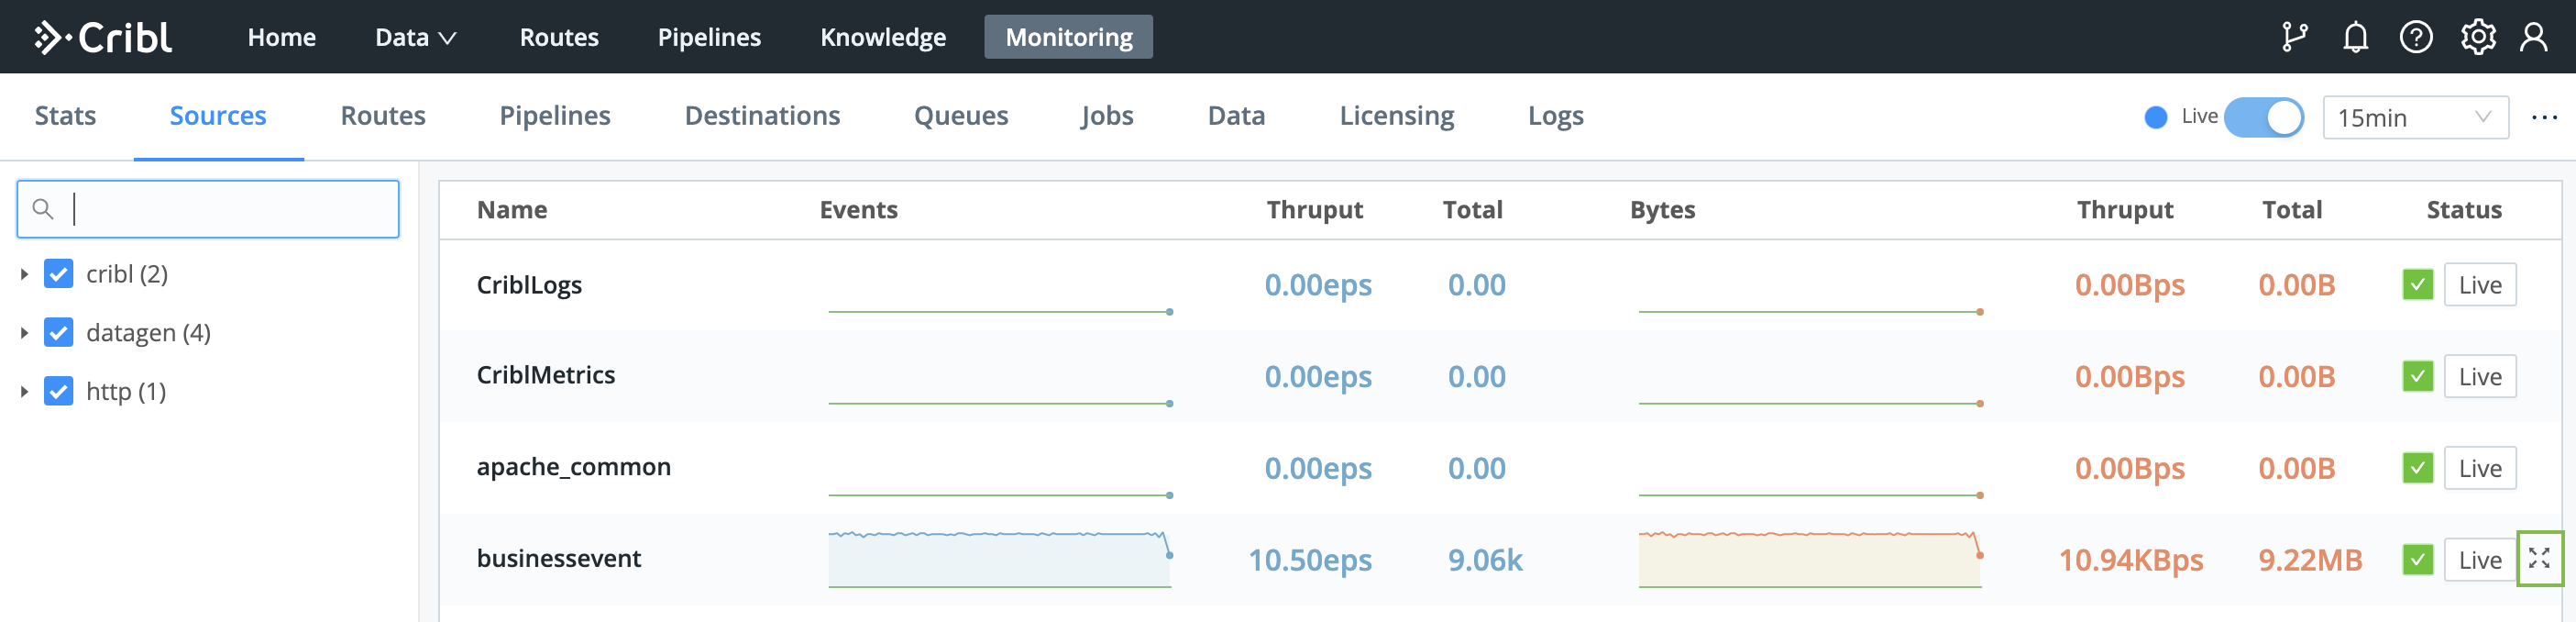Switch to the Licensing tab
The width and height of the screenshot is (2576, 622).
(1397, 116)
